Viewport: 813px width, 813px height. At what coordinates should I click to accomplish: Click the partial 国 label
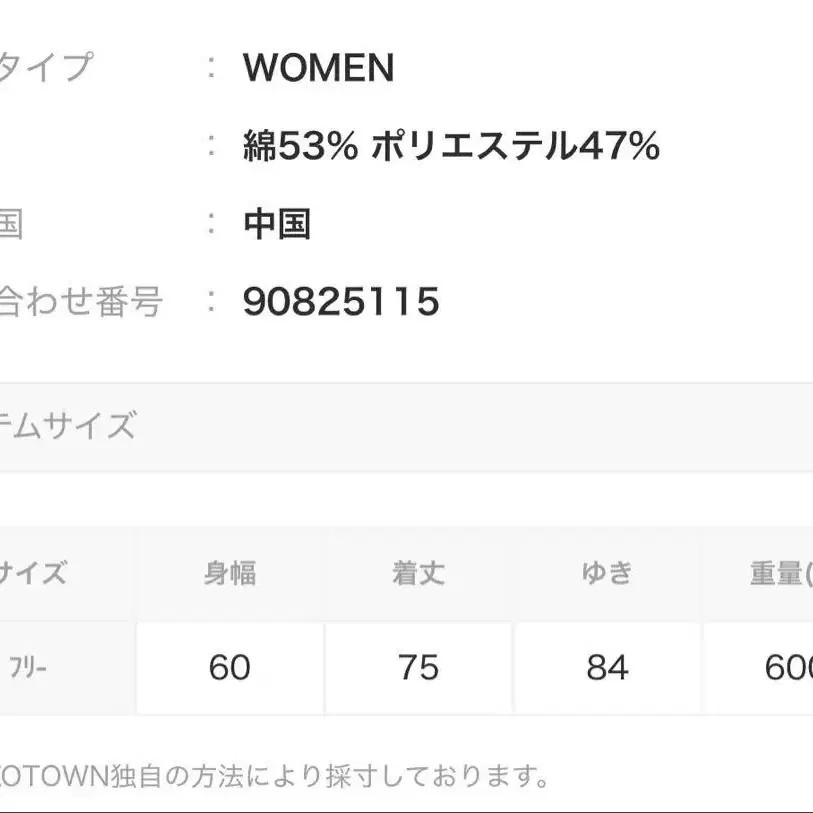(x=10, y=223)
